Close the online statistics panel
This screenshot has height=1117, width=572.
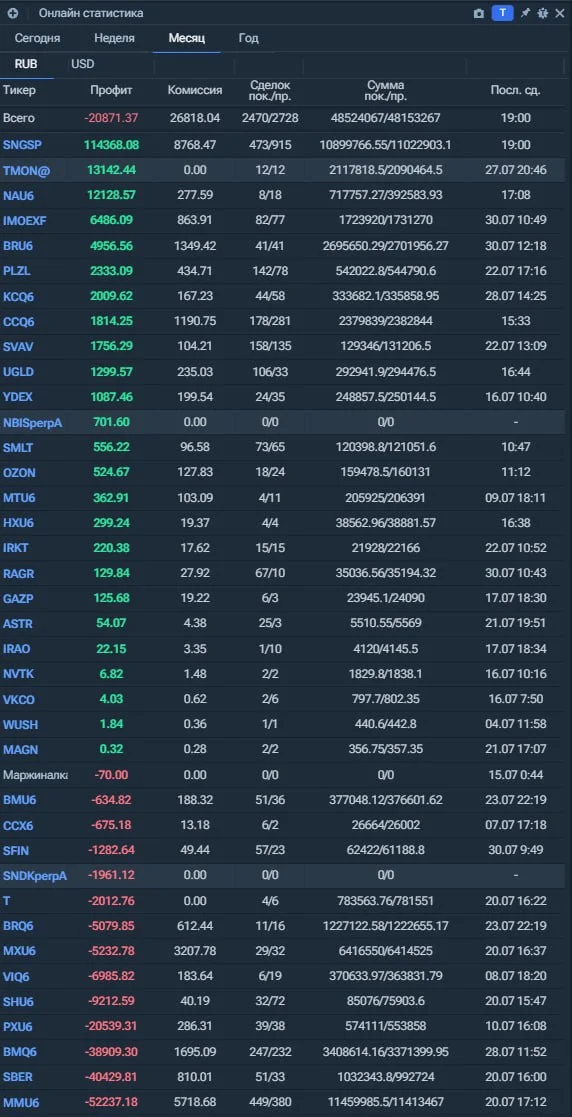pyautogui.click(x=561, y=13)
